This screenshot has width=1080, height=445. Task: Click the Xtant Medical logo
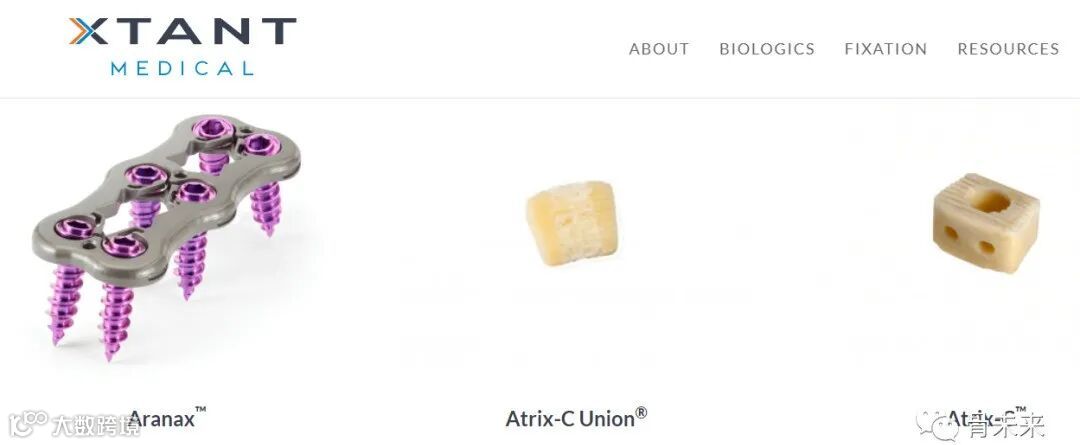183,46
